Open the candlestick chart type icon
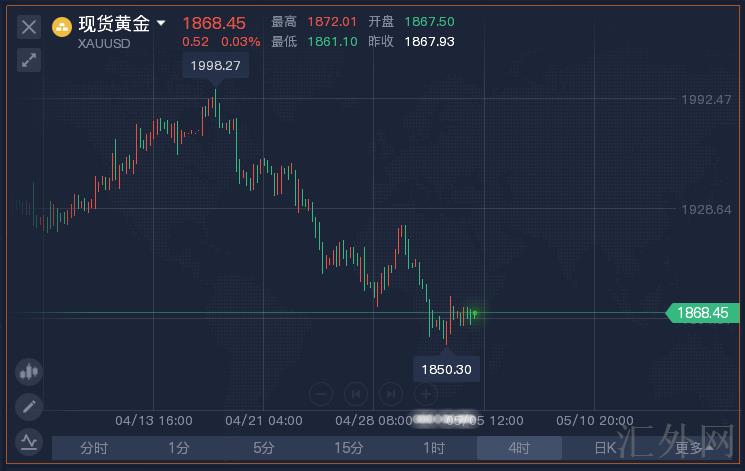This screenshot has height=471, width=745. coord(28,372)
